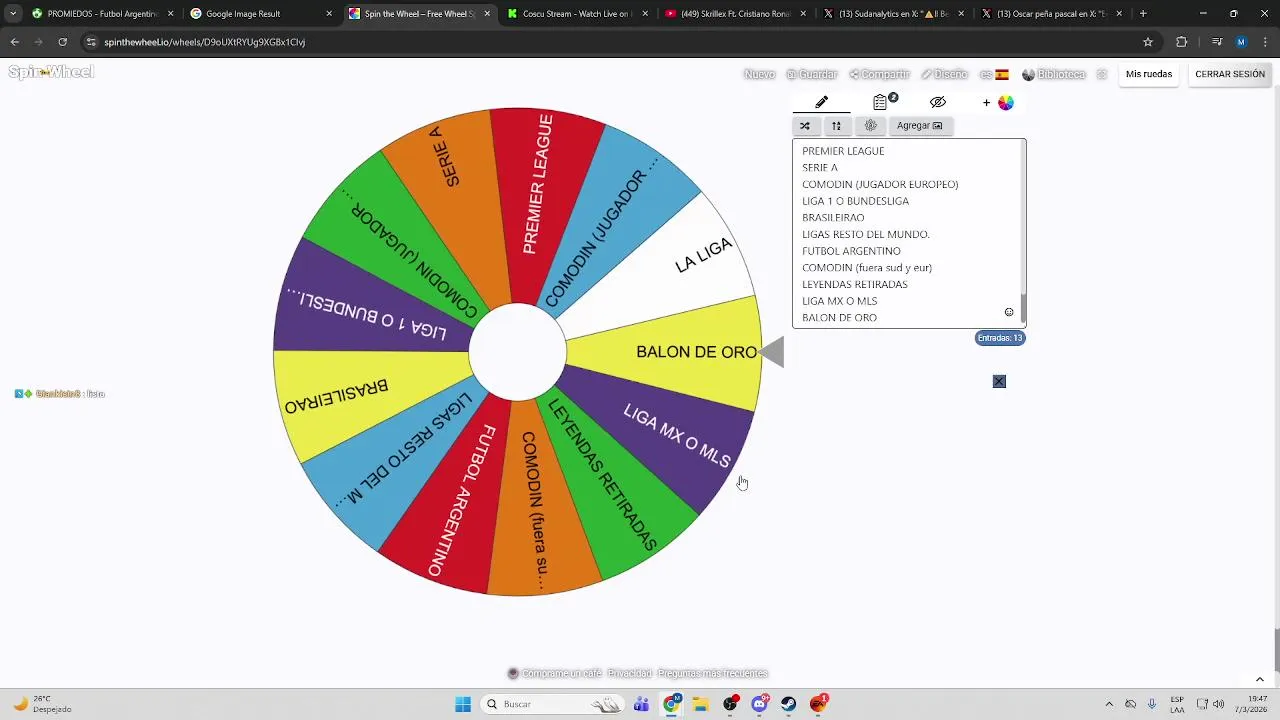Click the PREMIER LEAGUE entry in list
The image size is (1280, 720).
[843, 151]
